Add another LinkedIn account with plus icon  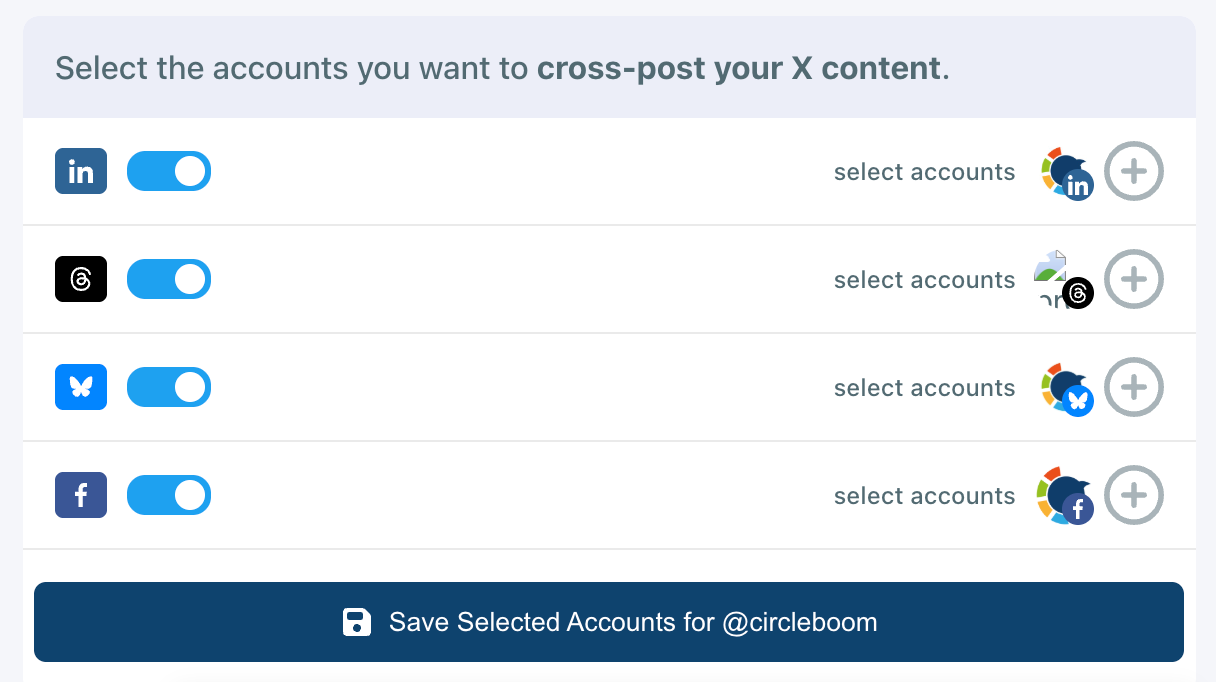pos(1133,171)
